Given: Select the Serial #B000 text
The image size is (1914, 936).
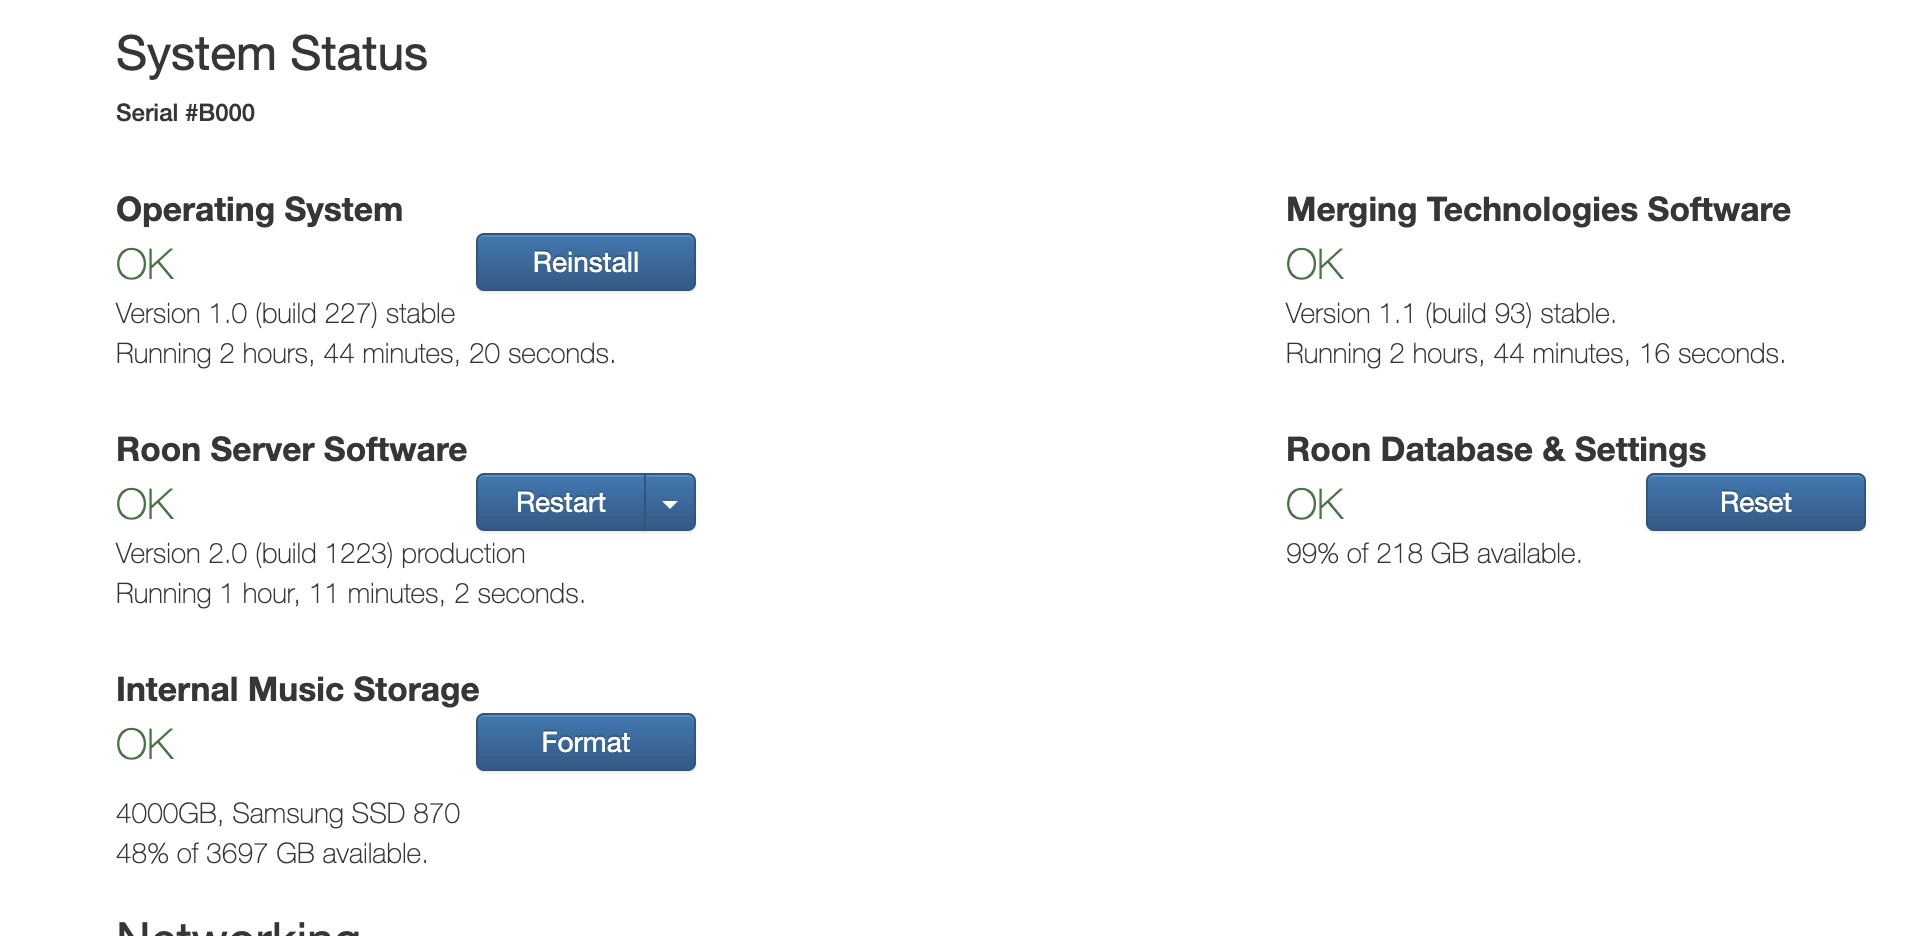Looking at the screenshot, I should (x=185, y=113).
